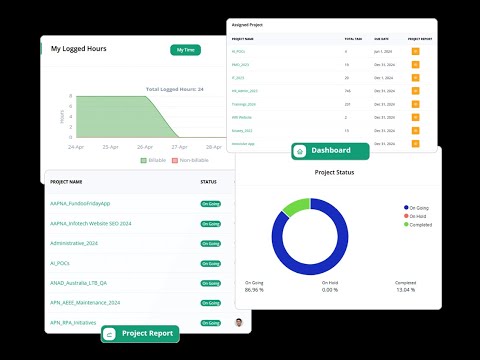Click the My Logged Hours title
This screenshot has width=480, height=360.
79,49
